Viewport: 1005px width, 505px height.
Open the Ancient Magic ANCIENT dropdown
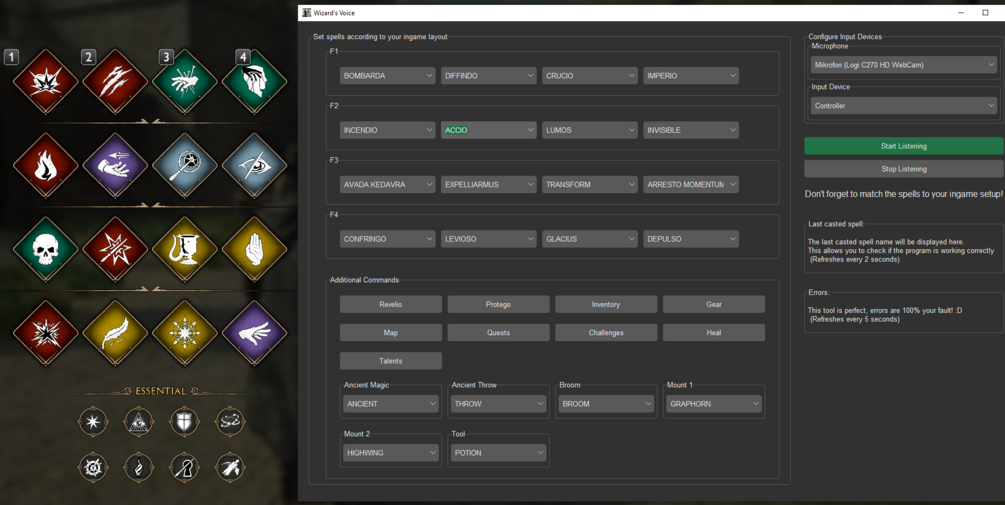[x=391, y=404]
